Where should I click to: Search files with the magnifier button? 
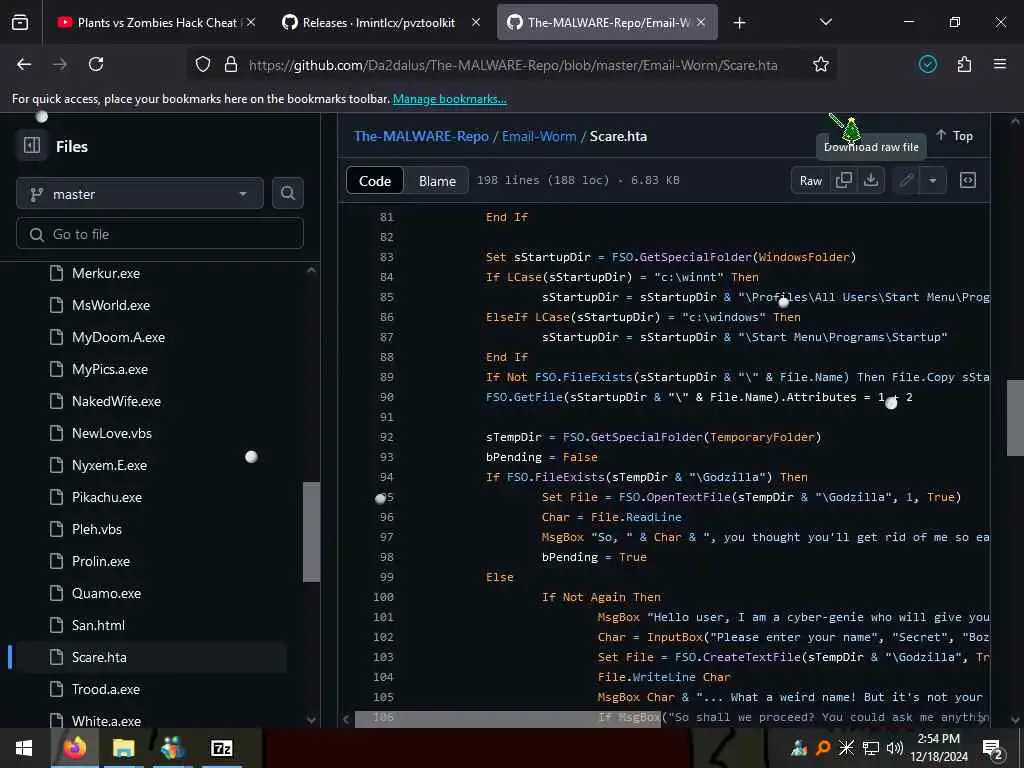[287, 193]
